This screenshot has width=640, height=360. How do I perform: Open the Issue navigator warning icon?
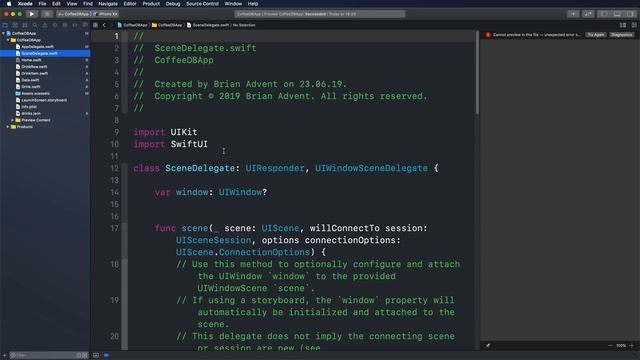[x=45, y=25]
